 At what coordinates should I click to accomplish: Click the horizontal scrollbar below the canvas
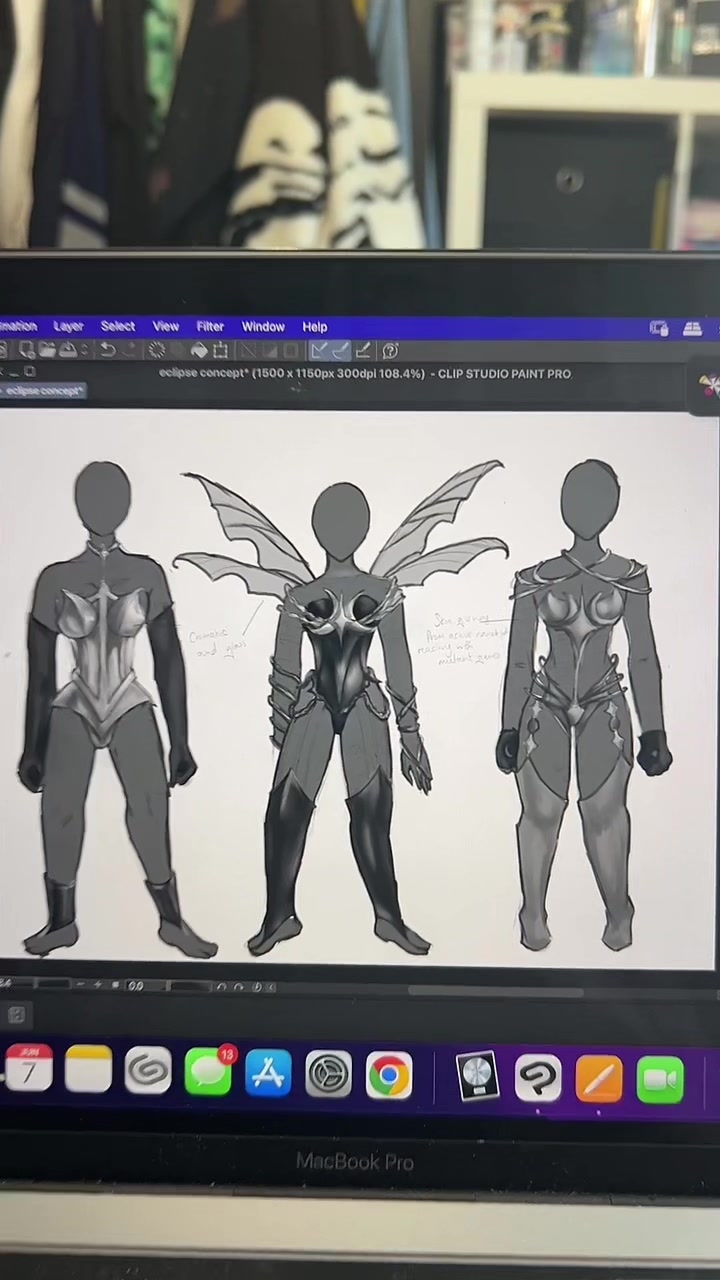495,992
